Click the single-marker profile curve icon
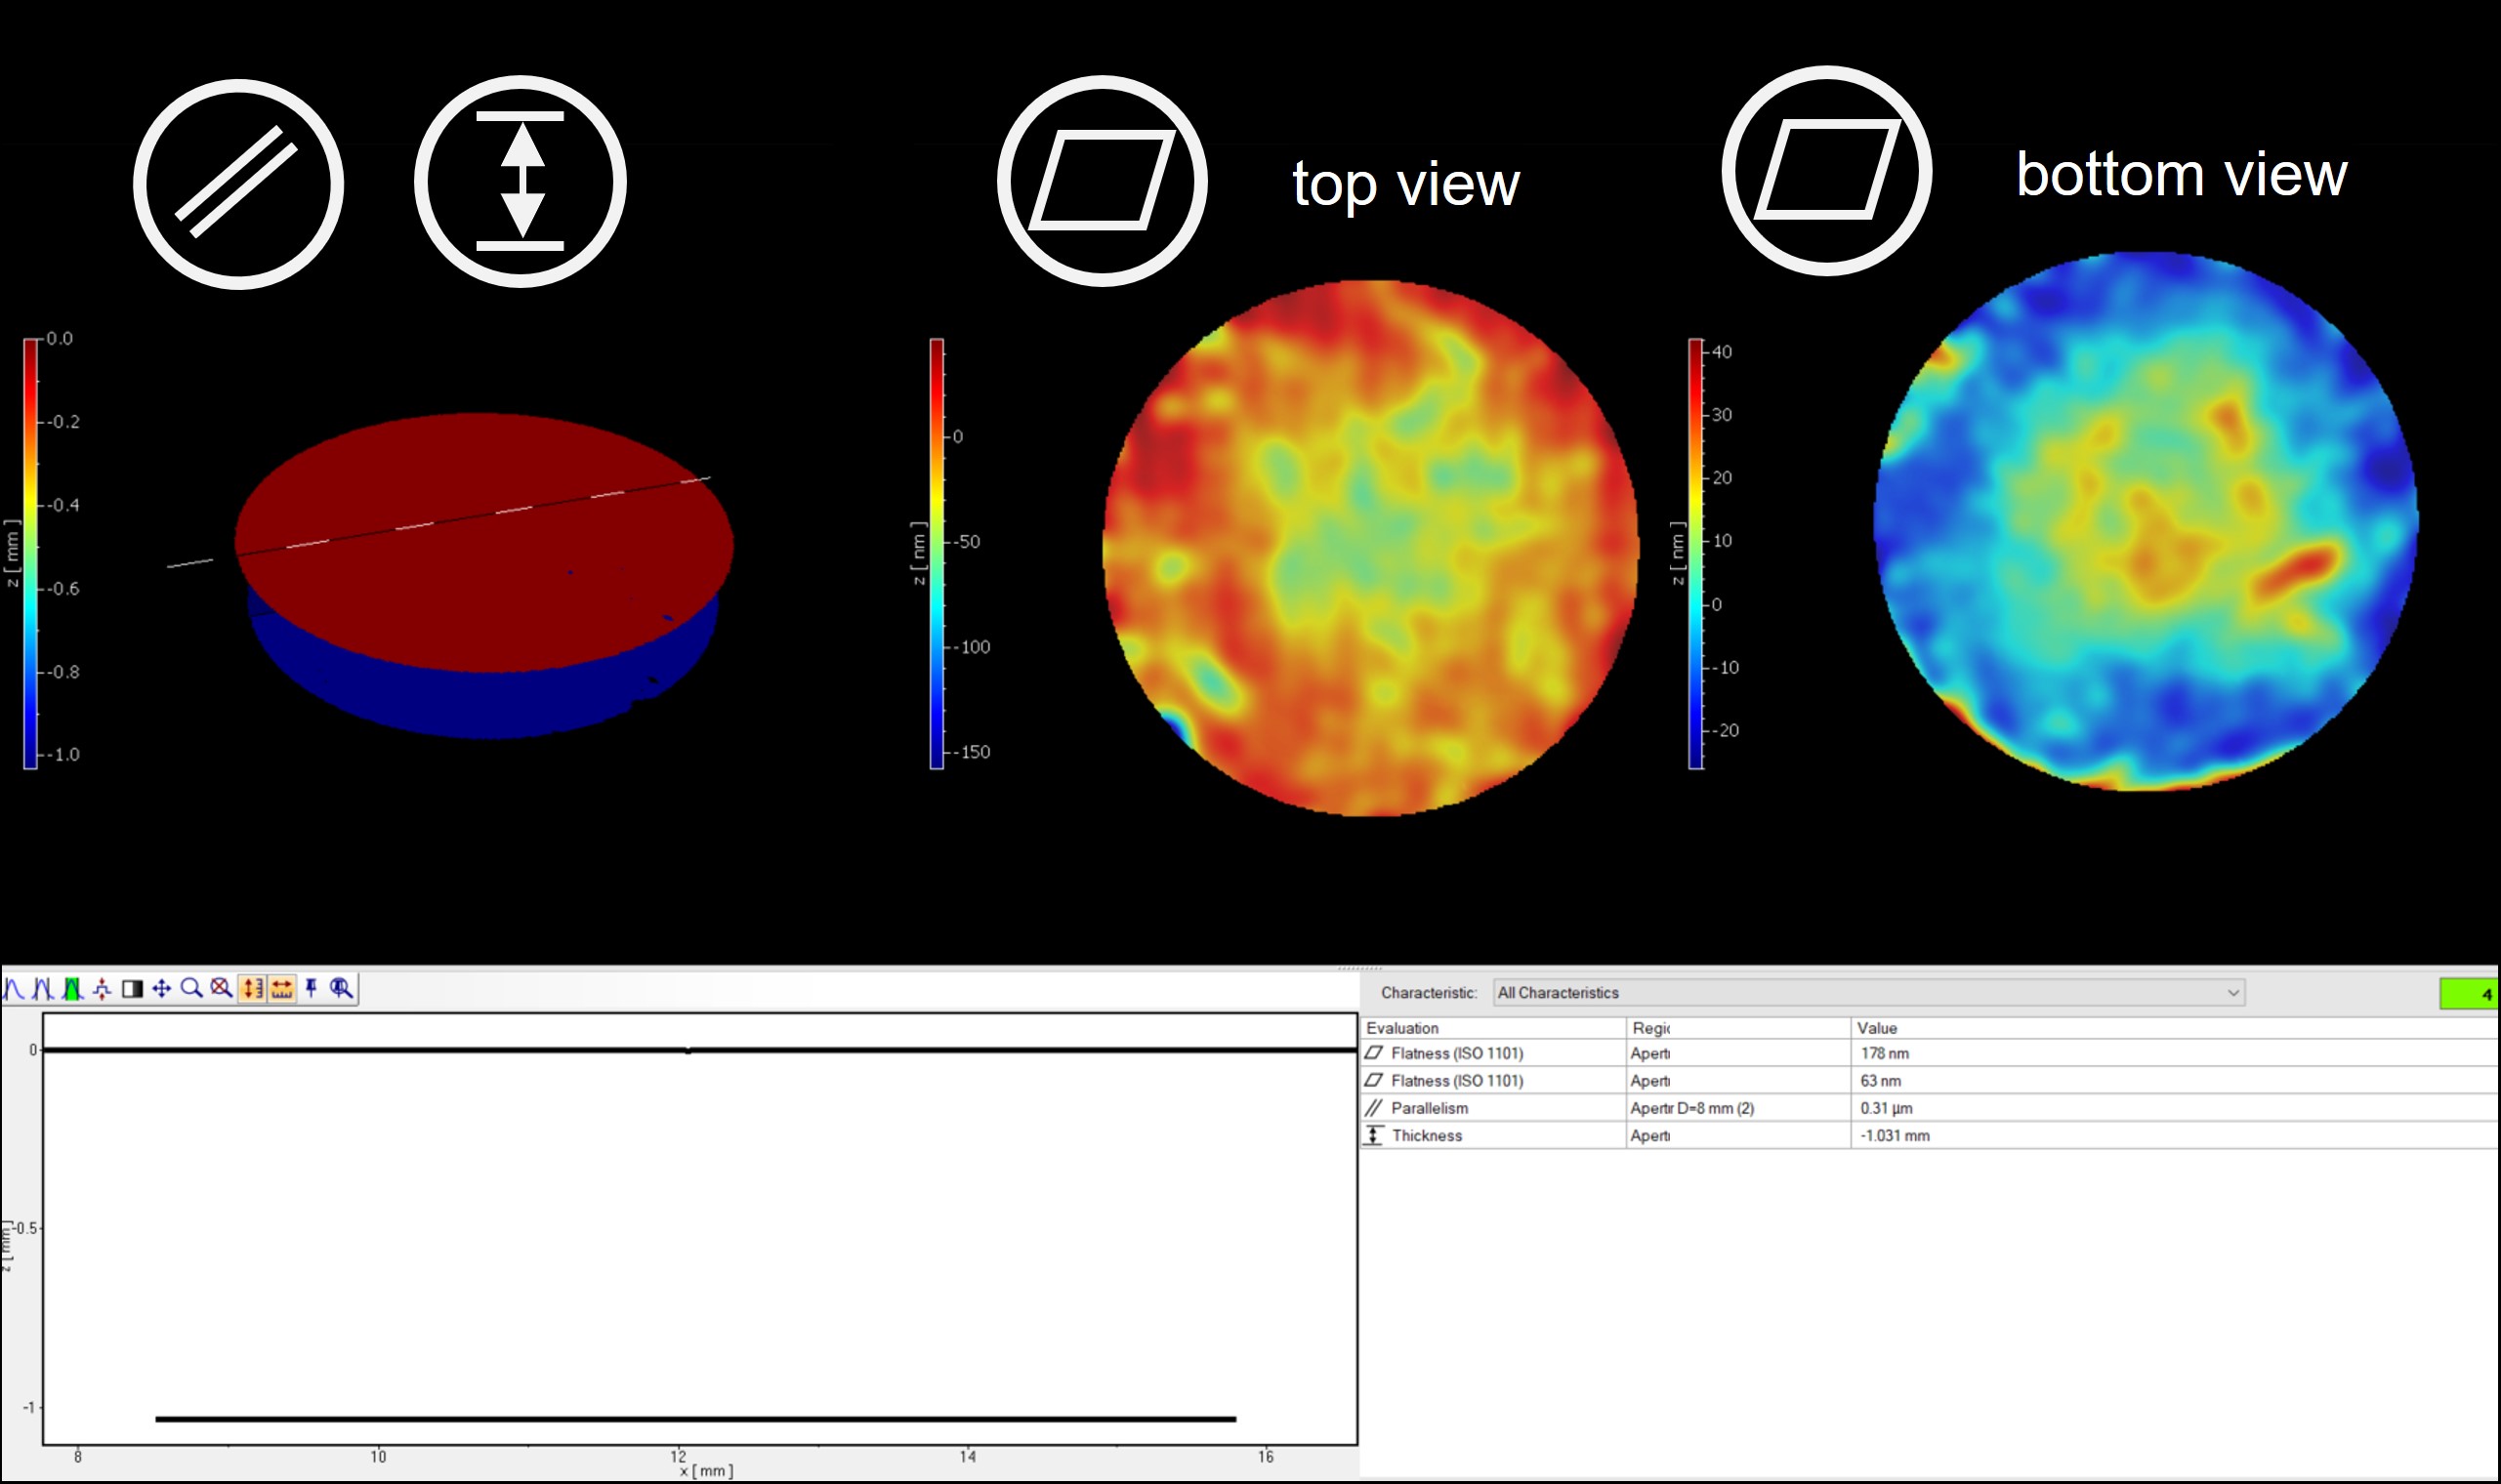Image resolution: width=2501 pixels, height=1484 pixels. [13, 989]
